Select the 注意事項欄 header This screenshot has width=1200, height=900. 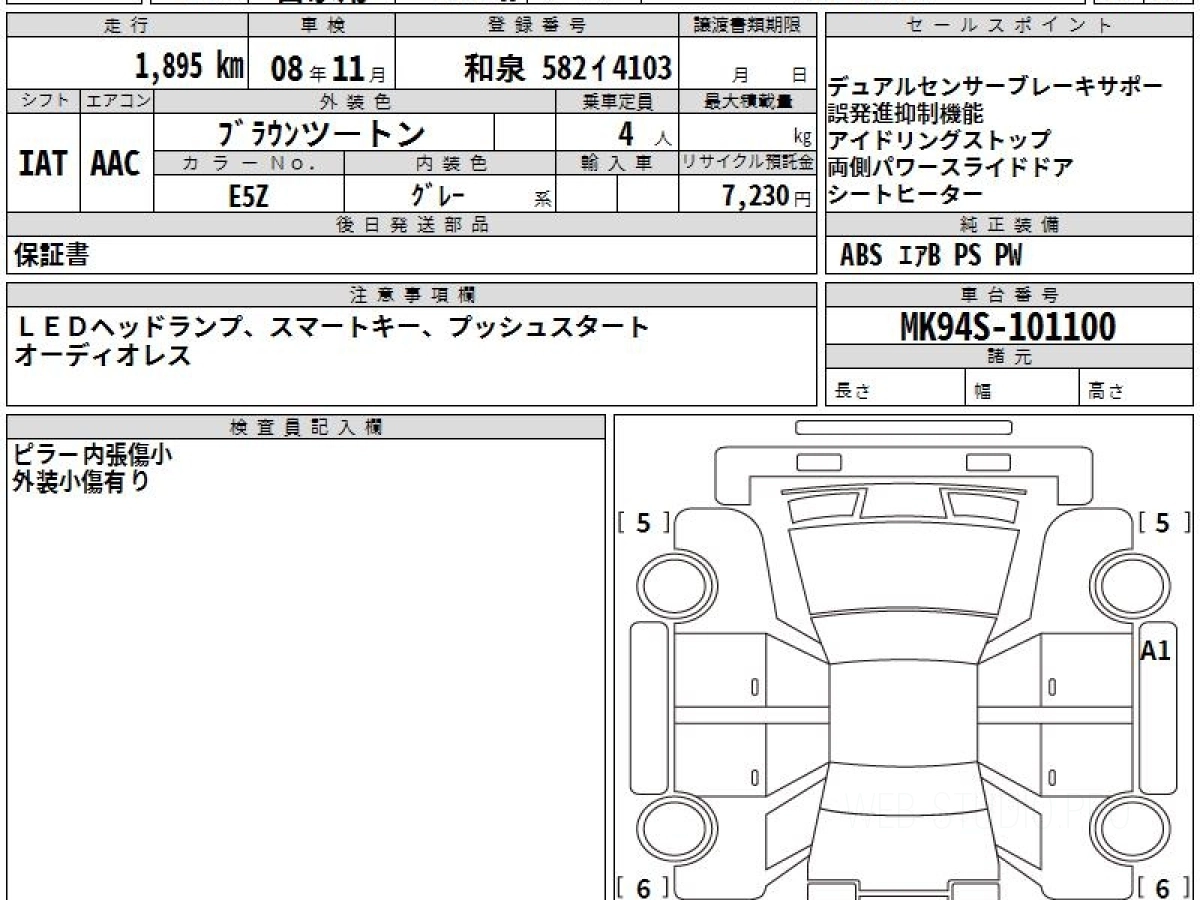(411, 295)
